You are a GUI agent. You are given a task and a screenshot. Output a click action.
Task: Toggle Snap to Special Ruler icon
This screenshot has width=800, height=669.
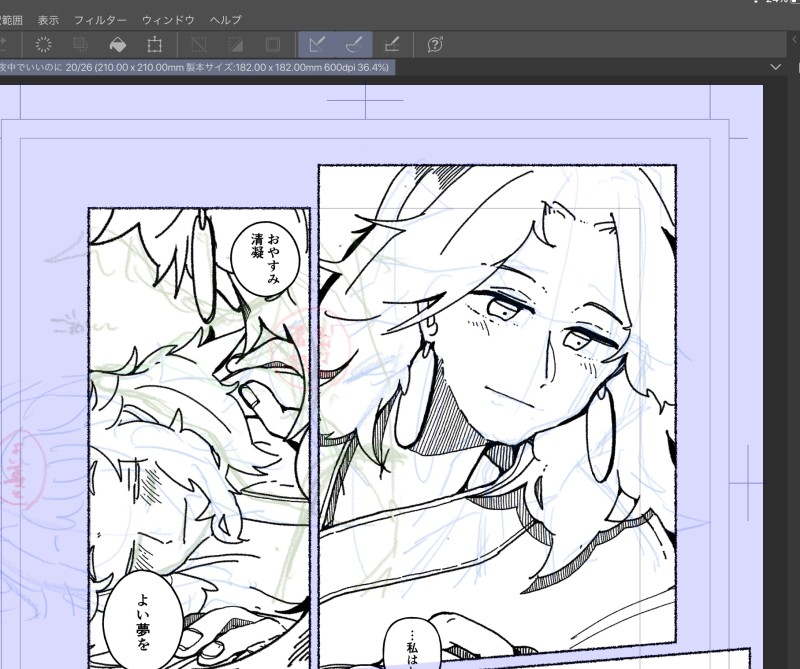(354, 45)
